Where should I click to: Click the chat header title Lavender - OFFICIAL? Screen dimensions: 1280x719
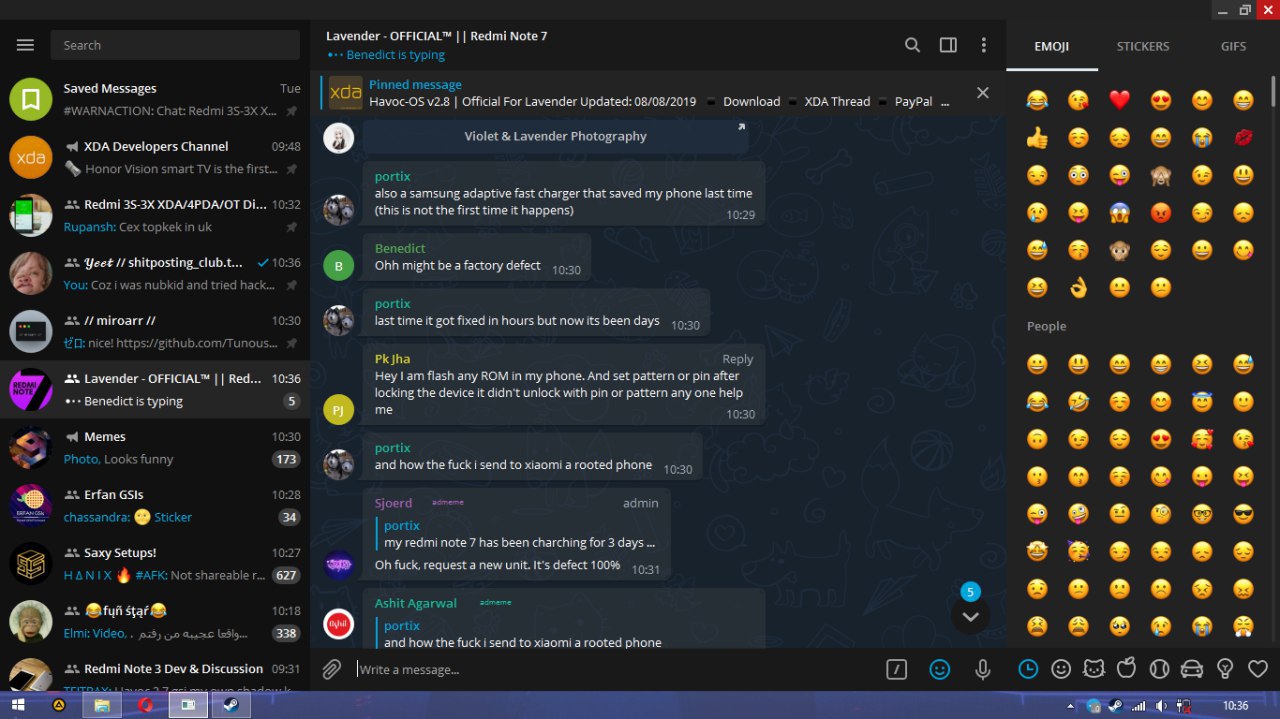click(x=436, y=36)
